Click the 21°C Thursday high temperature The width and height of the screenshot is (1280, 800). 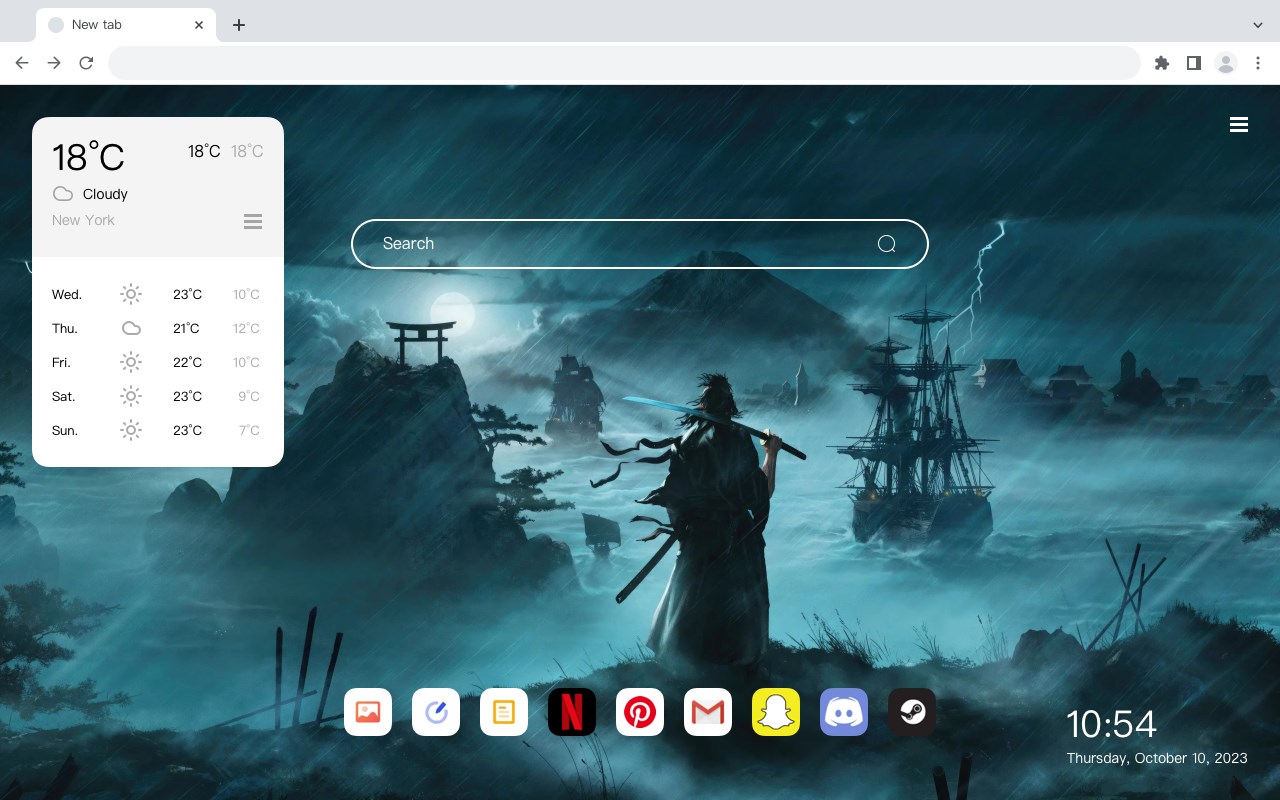pos(186,329)
